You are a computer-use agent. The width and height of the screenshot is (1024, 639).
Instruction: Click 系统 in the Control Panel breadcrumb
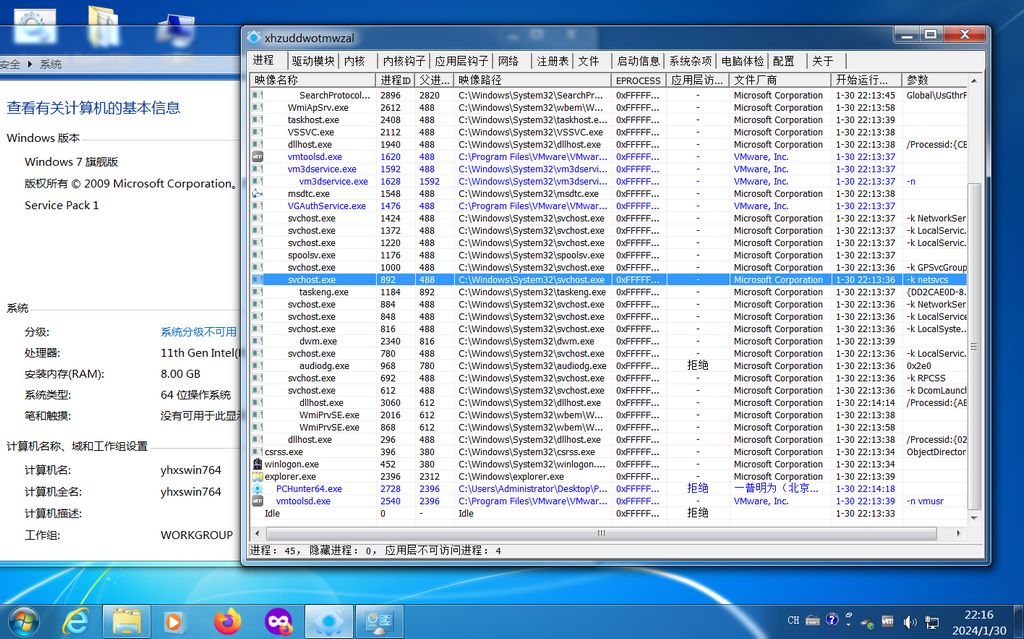pyautogui.click(x=51, y=64)
